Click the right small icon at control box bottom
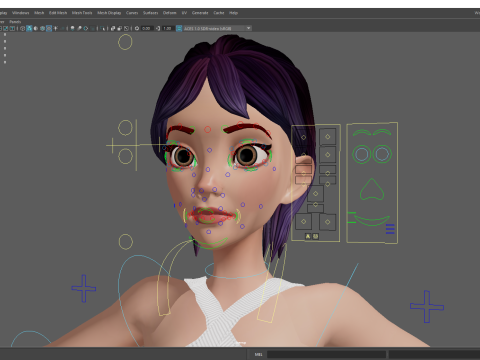Screen dimensions: 480x360 pos(315,236)
